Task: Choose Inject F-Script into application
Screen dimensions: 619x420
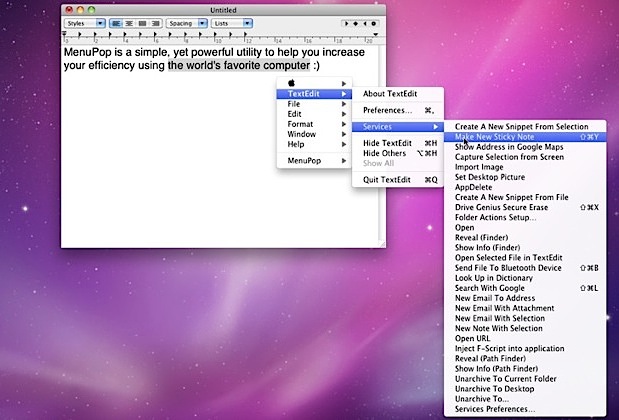Action: point(525,349)
